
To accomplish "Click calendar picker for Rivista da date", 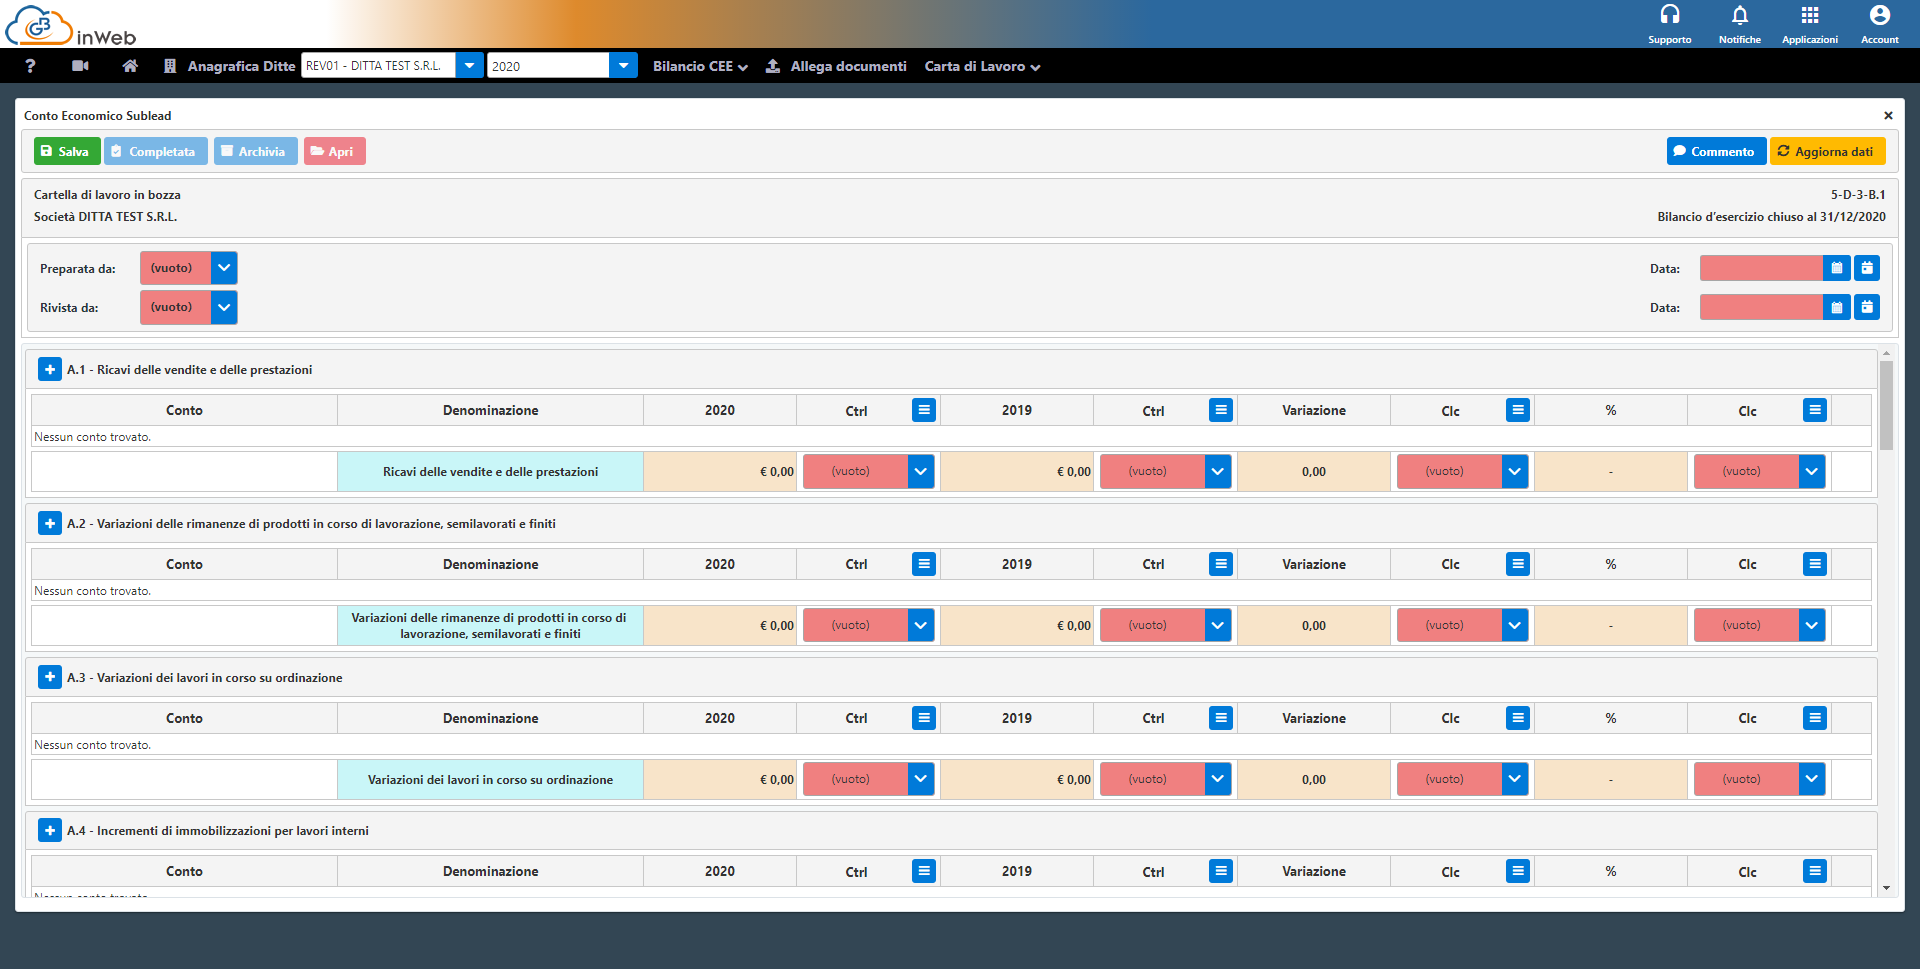I will click(x=1837, y=307).
